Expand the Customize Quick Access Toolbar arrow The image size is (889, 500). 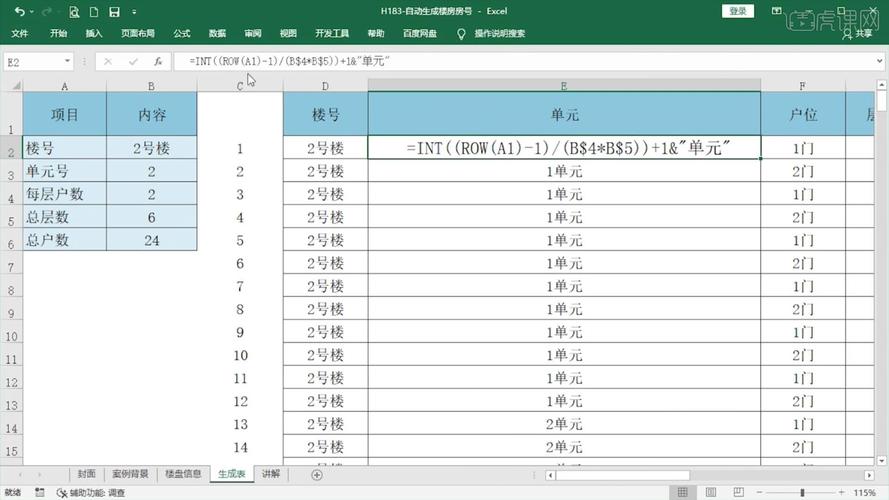click(x=134, y=11)
